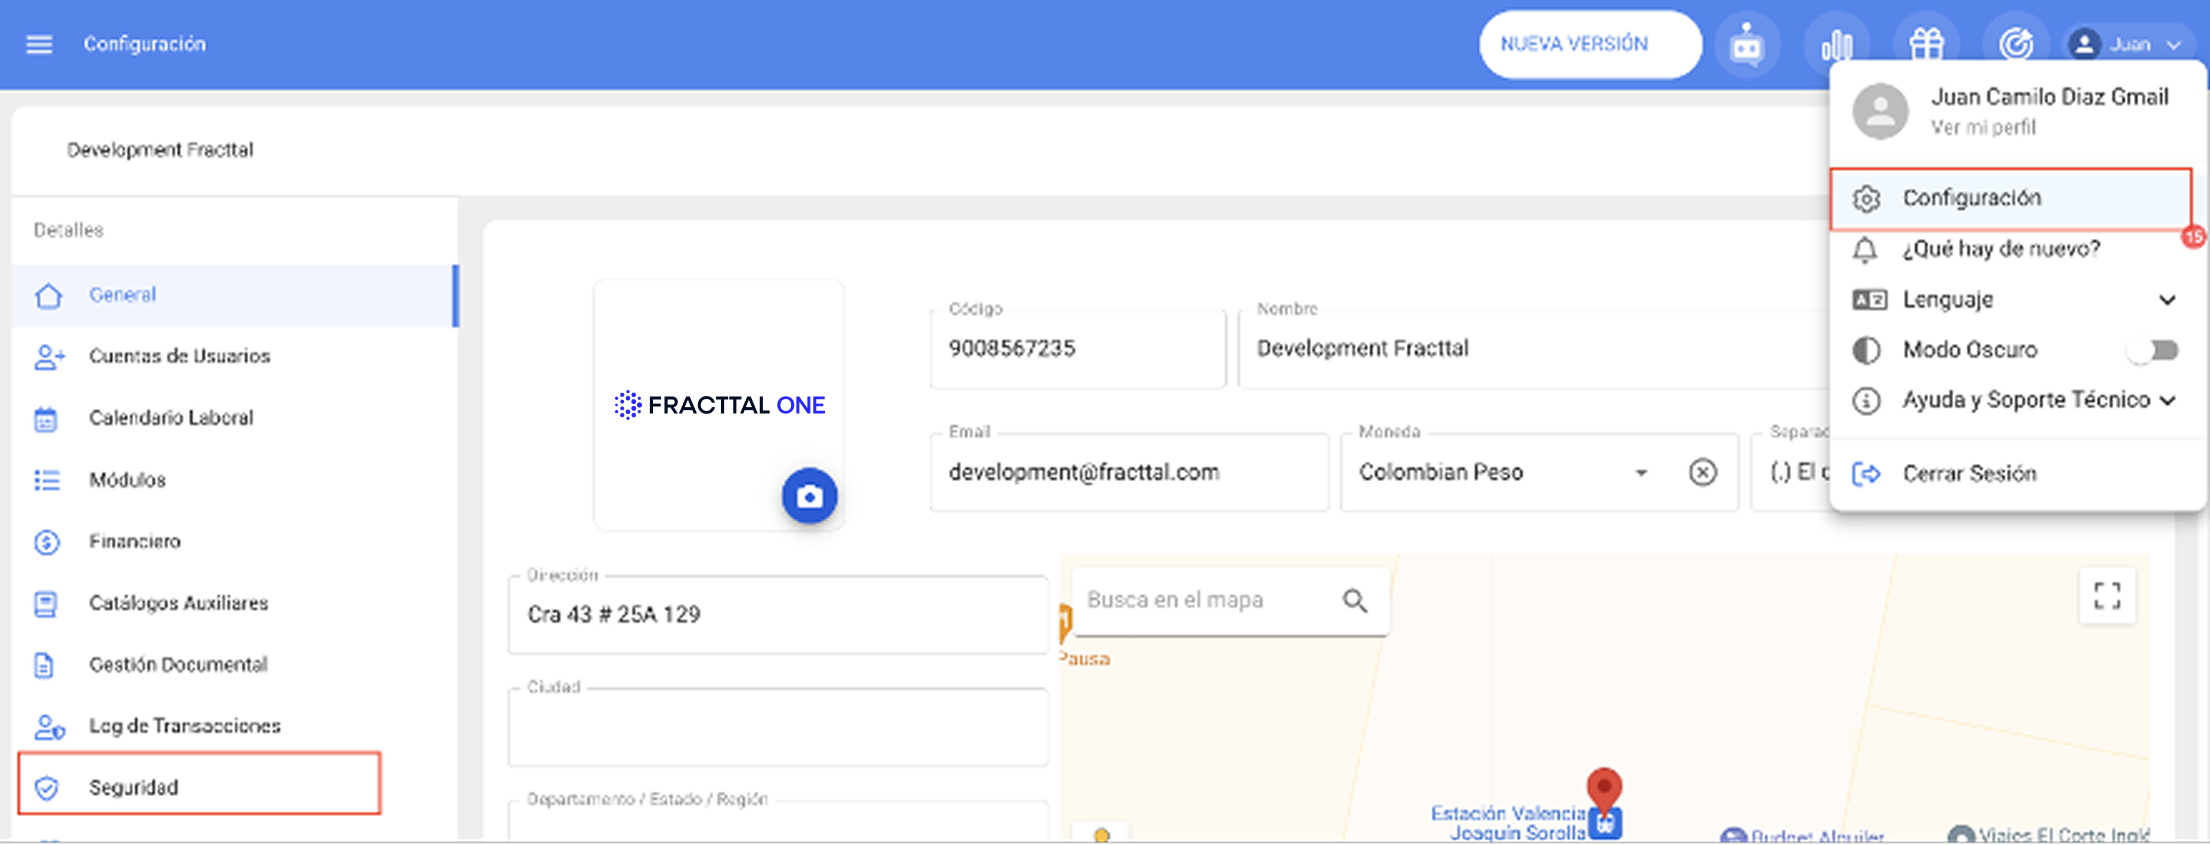Open Gestión Documental section

coord(235,665)
